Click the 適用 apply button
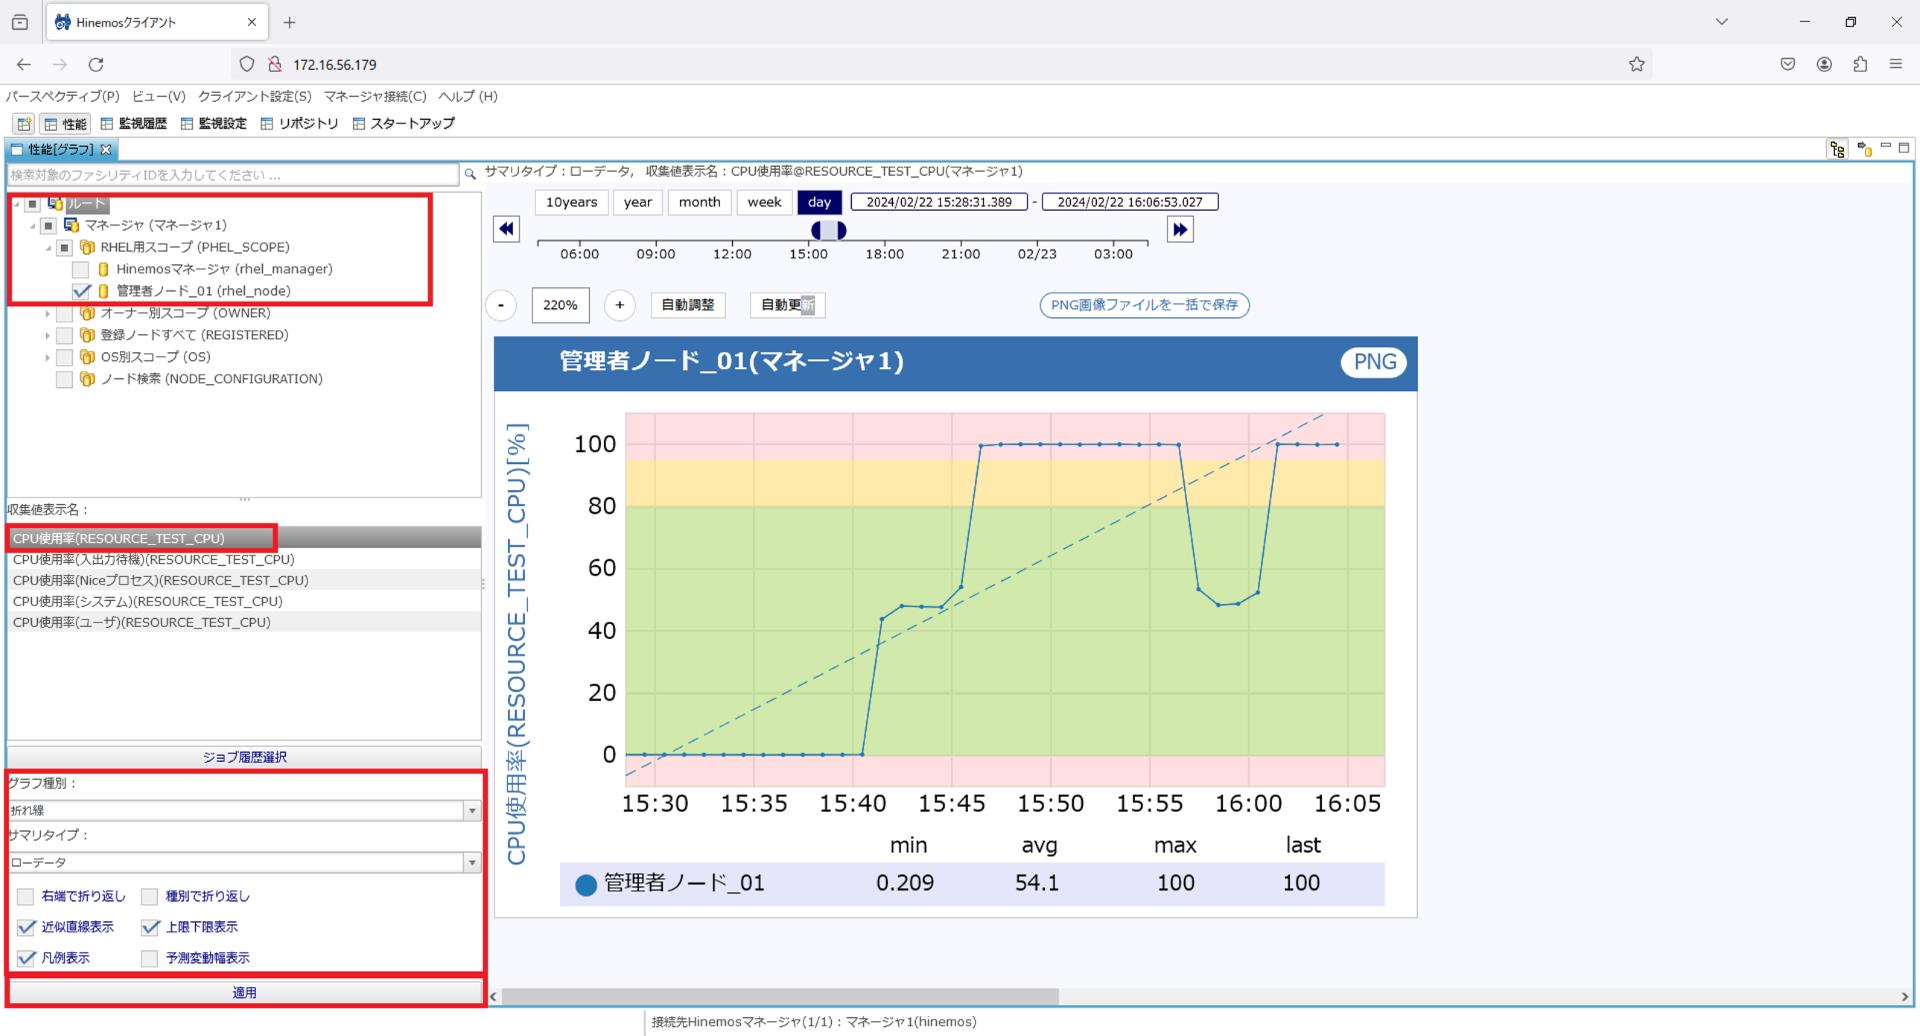 (245, 993)
